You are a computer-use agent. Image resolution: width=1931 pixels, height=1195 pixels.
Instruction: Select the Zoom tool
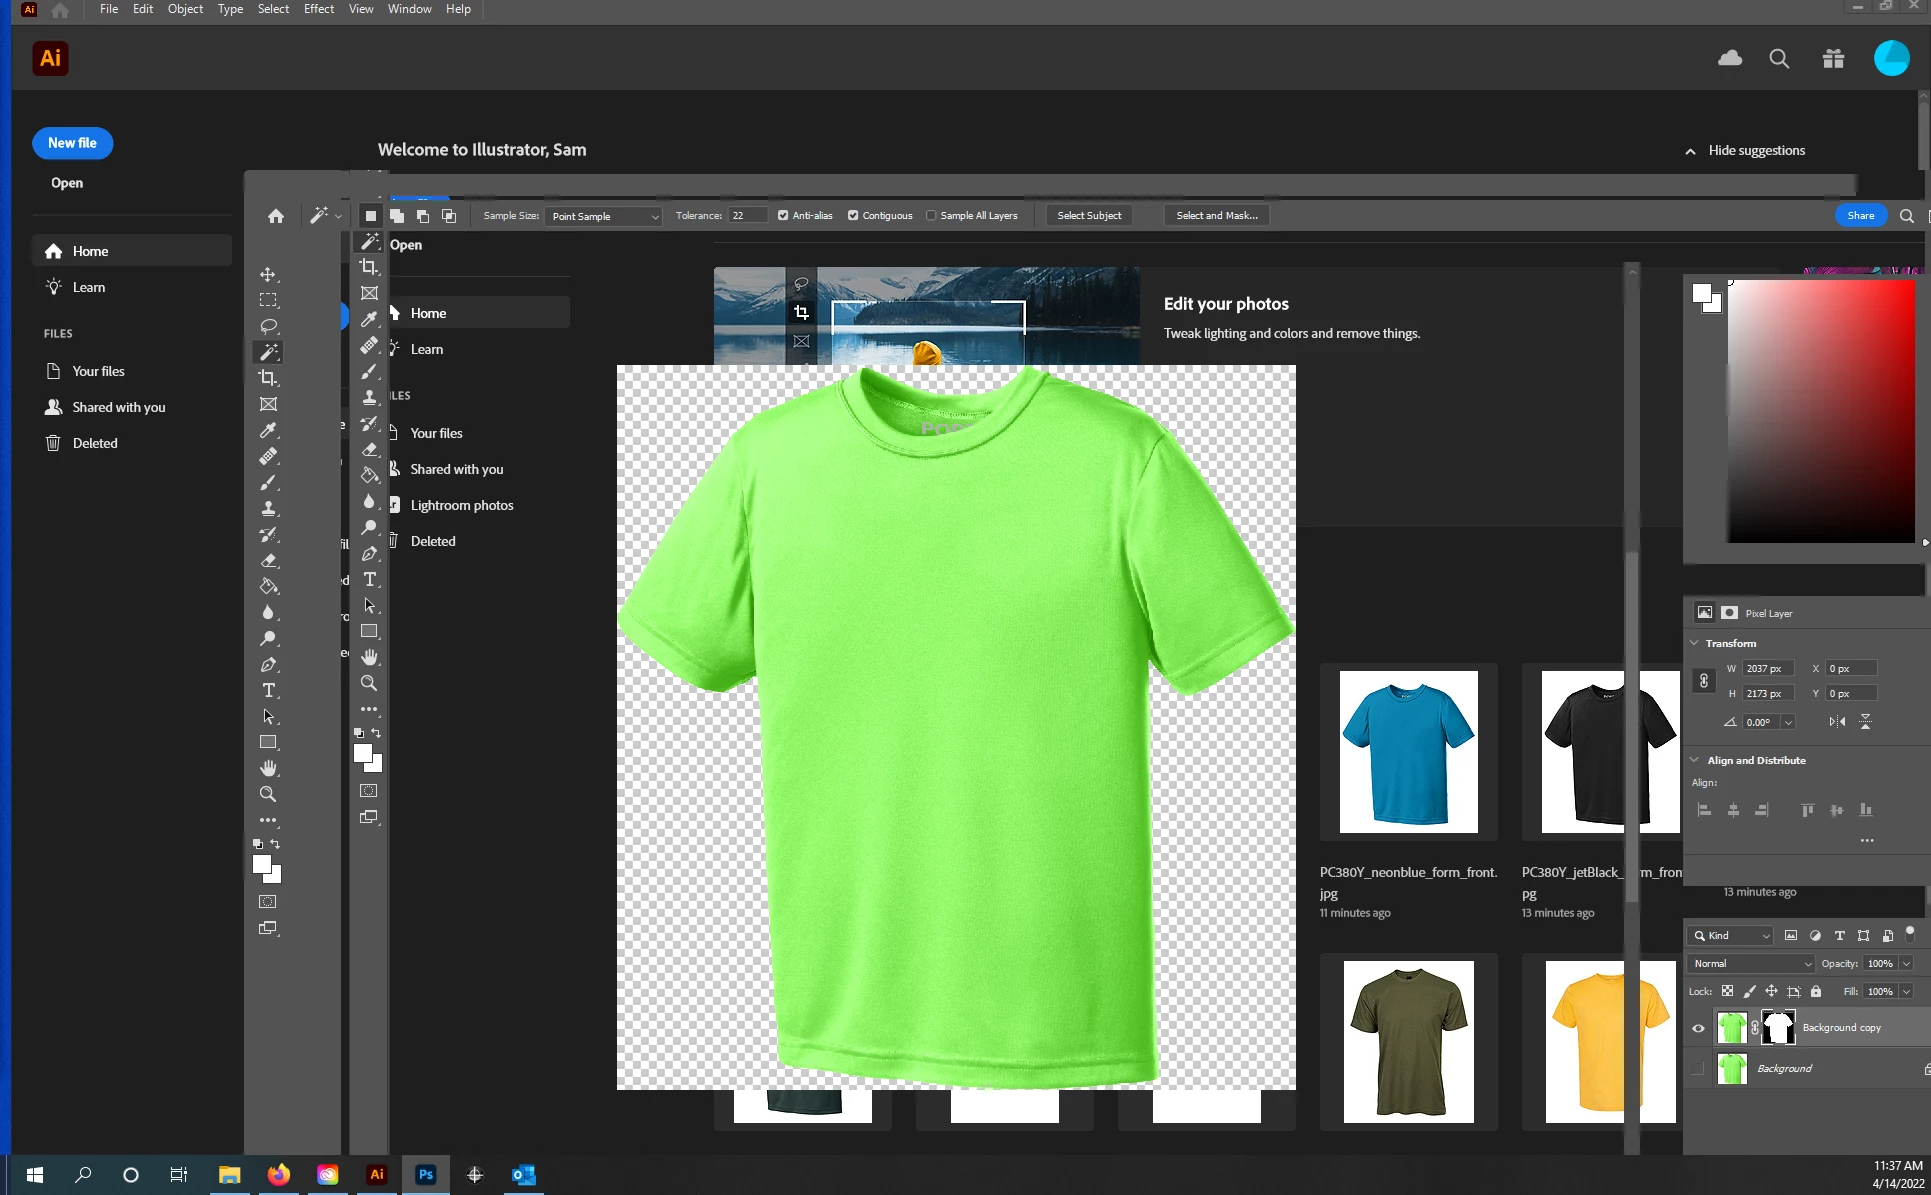tap(268, 794)
